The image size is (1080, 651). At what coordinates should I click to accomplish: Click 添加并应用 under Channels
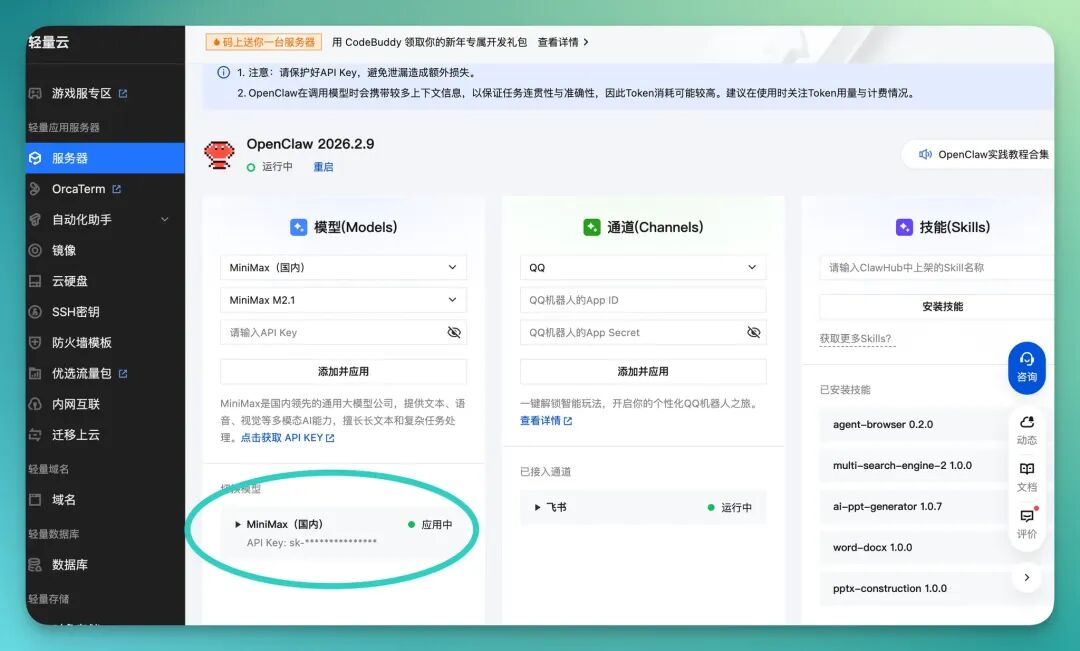(x=643, y=371)
